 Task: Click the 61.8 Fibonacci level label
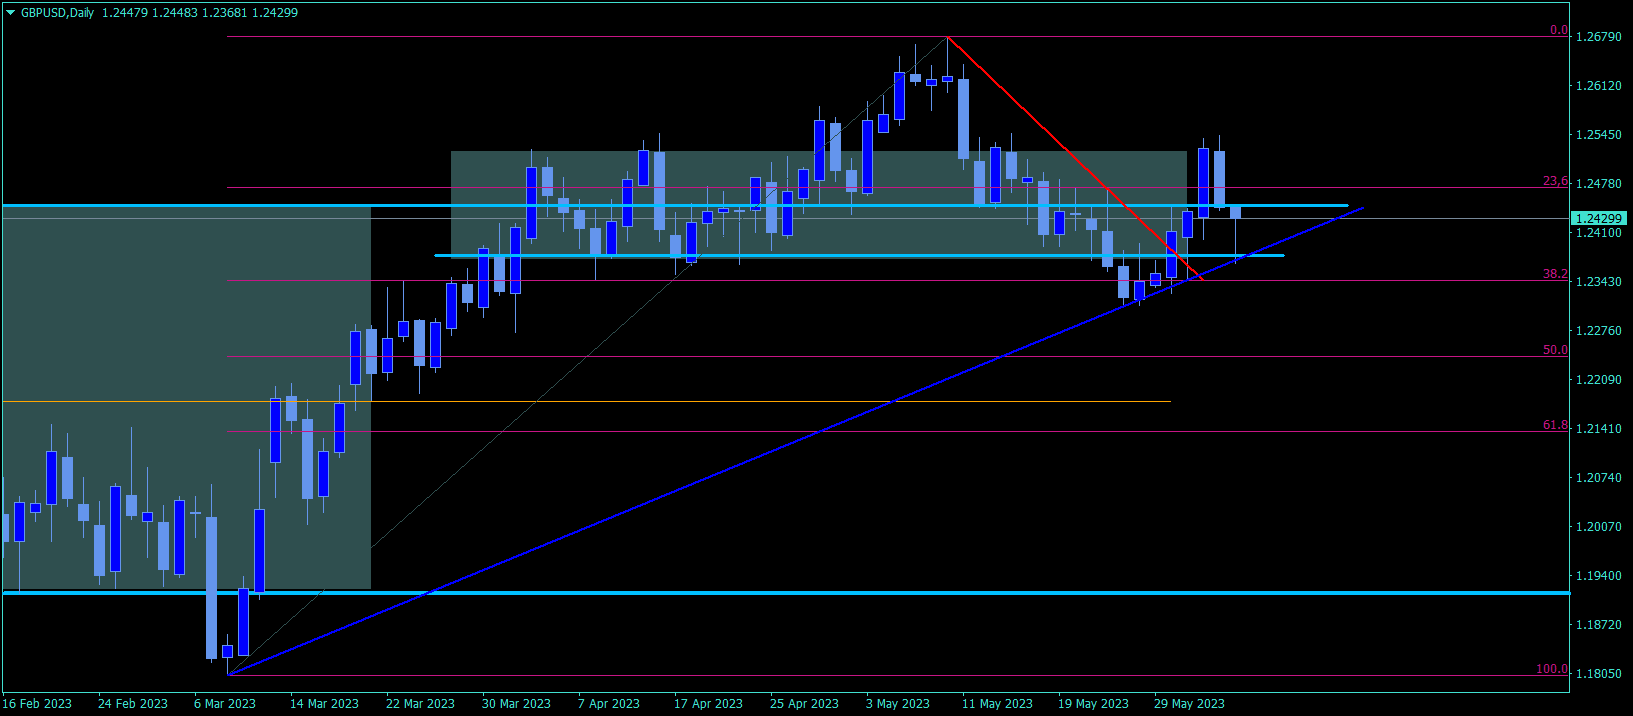1555,425
